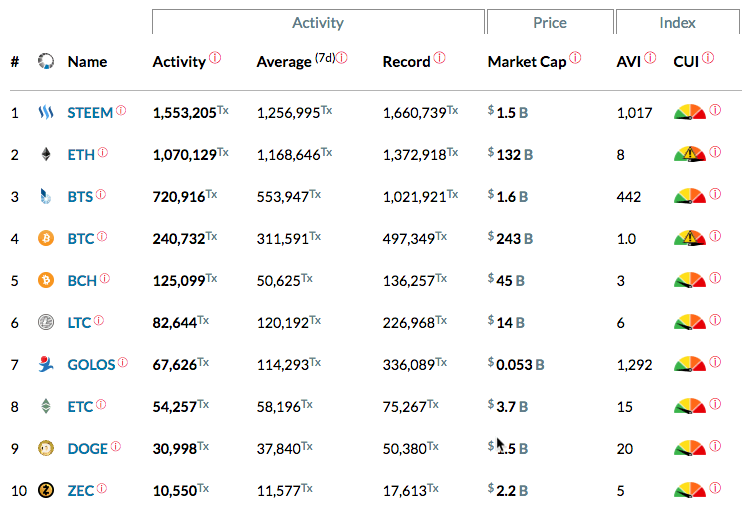Click CUI info icon in ZEC row
This screenshot has height=511, width=751.
tap(715, 488)
